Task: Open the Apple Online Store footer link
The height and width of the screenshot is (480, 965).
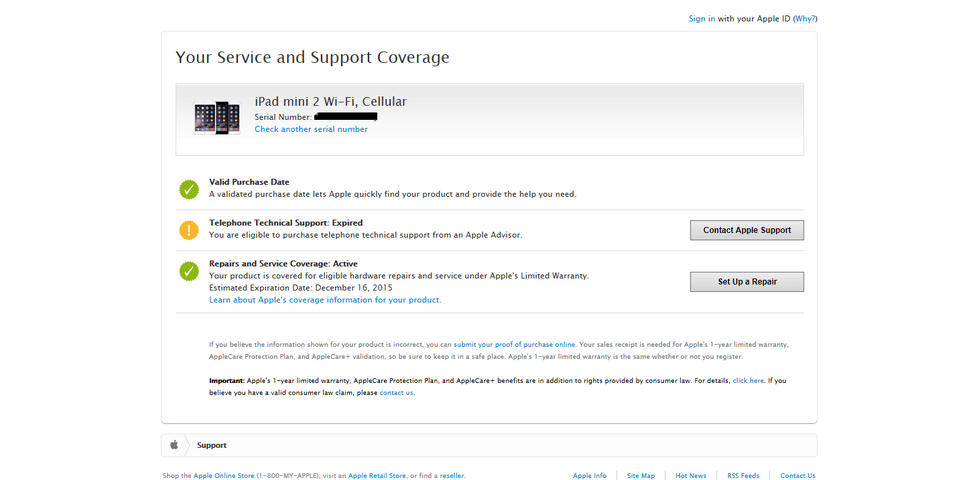Action: (223, 476)
